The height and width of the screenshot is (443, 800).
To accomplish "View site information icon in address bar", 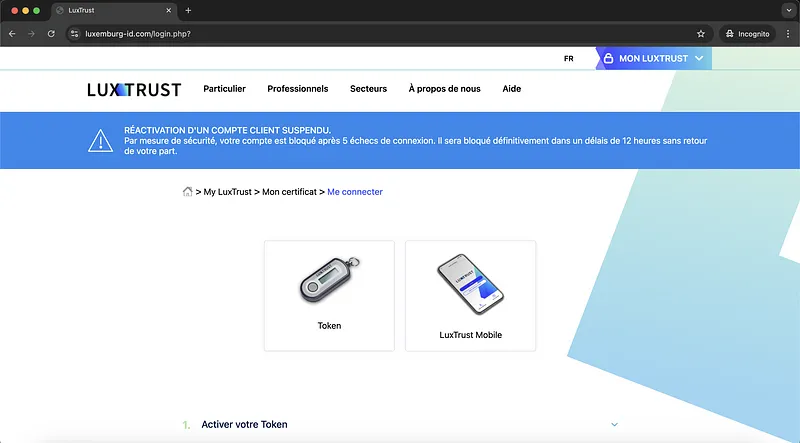I will (x=74, y=34).
